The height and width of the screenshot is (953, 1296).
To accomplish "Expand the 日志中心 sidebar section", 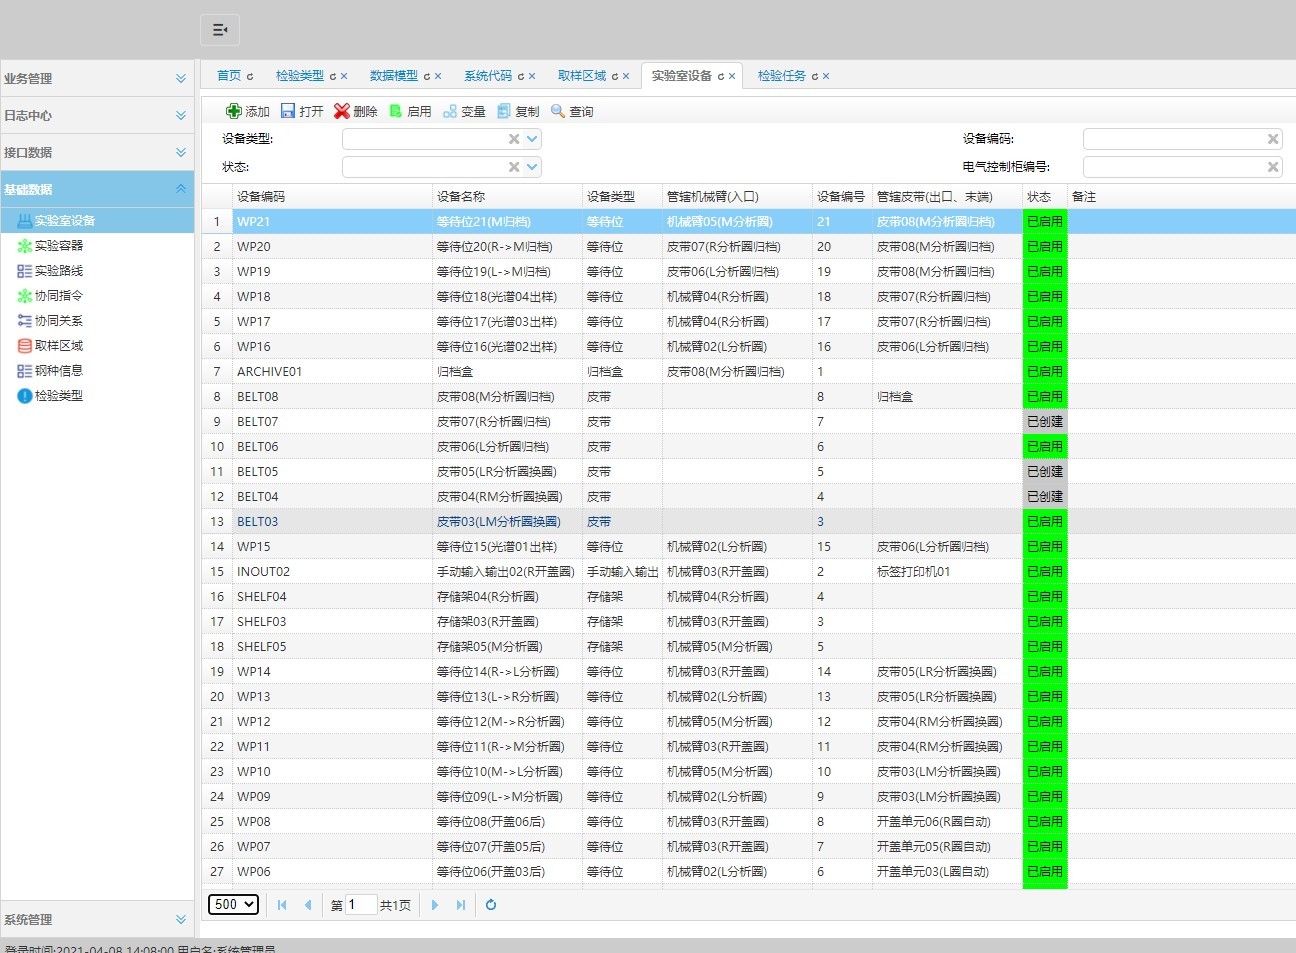I will click(97, 115).
